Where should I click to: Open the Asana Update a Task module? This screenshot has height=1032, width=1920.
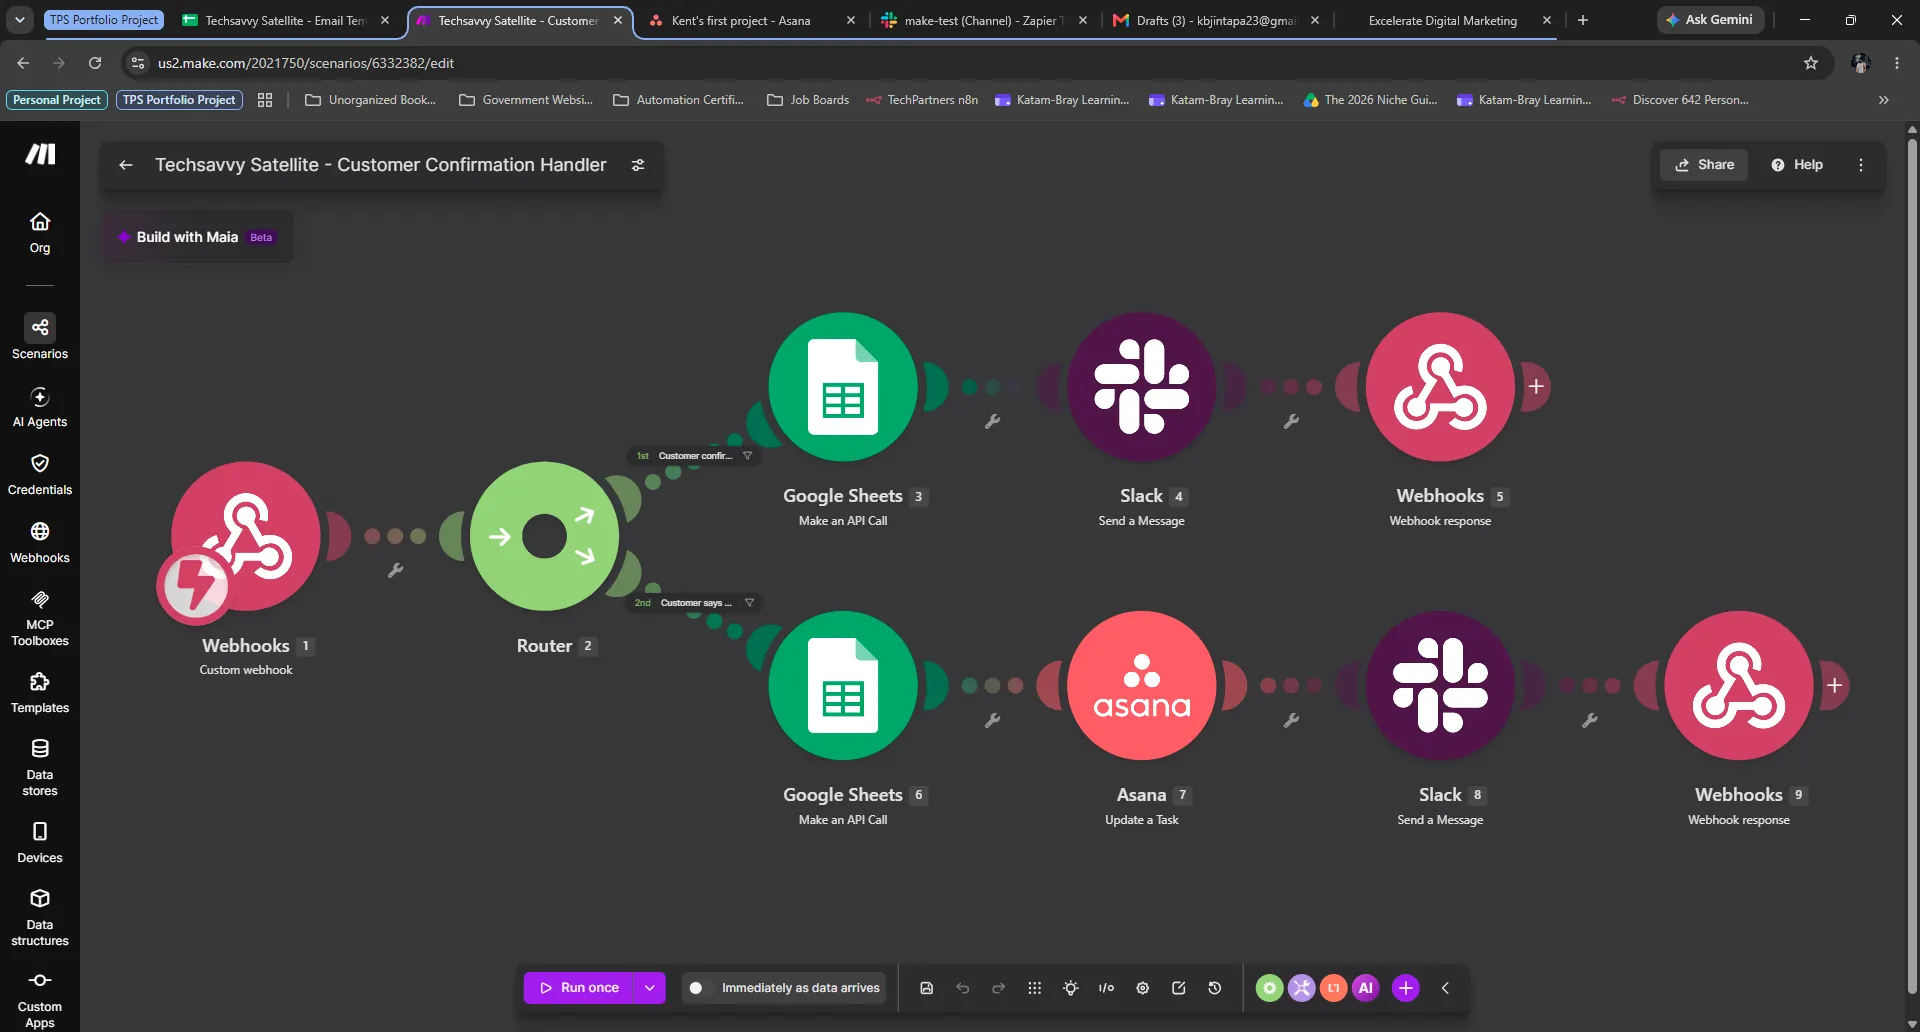(x=1141, y=685)
